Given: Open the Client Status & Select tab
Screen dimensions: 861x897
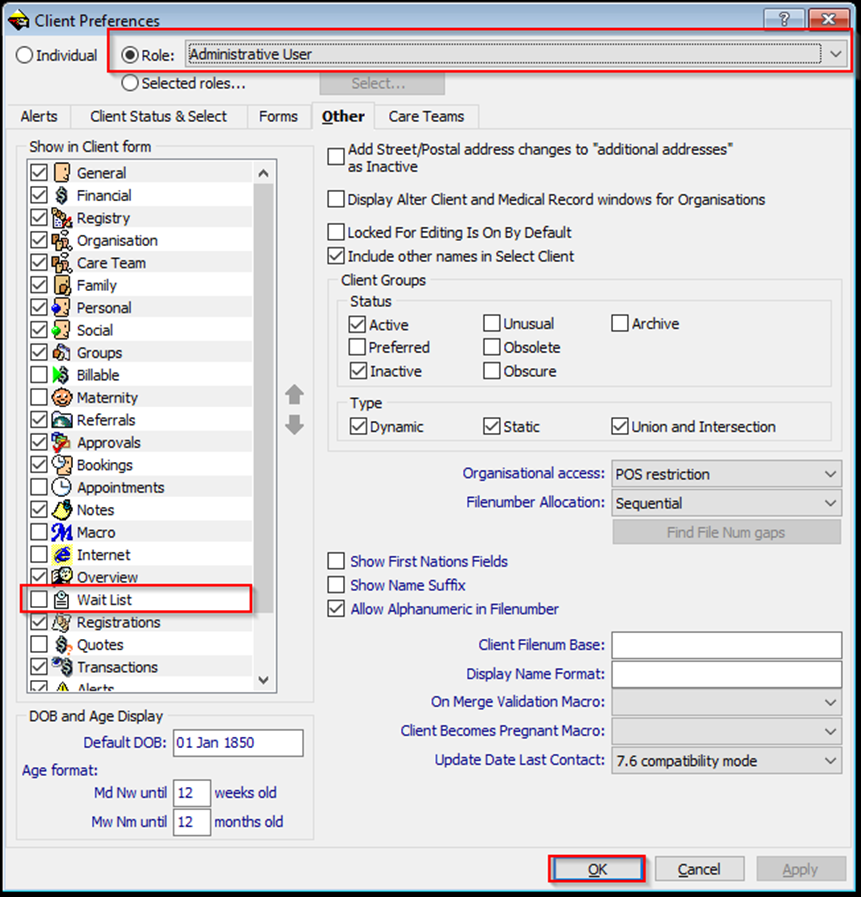Looking at the screenshot, I should (158, 116).
